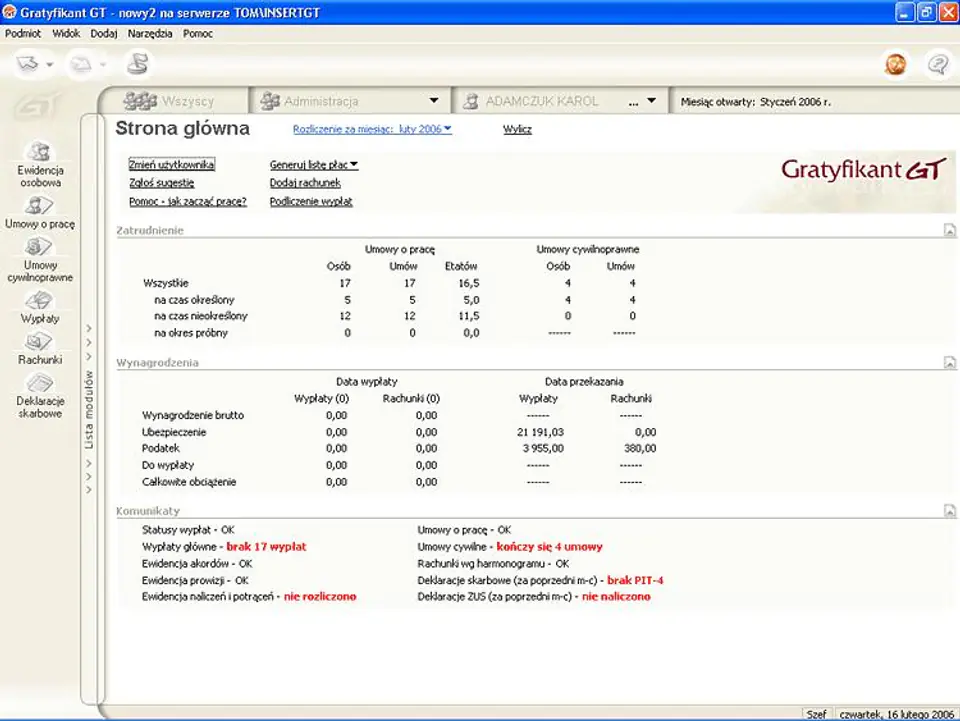The width and height of the screenshot is (960, 721).
Task: Open the Ewidencja osobowa module
Action: pyautogui.click(x=40, y=164)
